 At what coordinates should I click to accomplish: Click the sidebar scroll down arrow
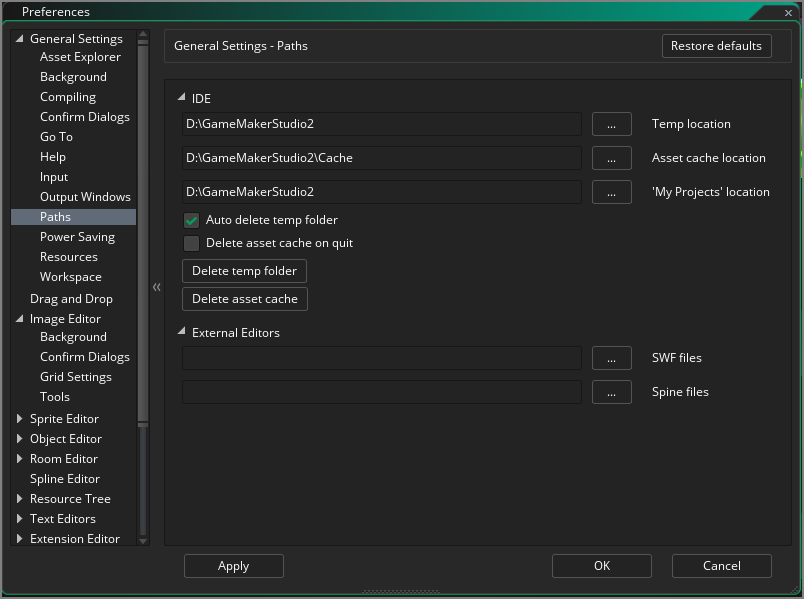[x=143, y=541]
